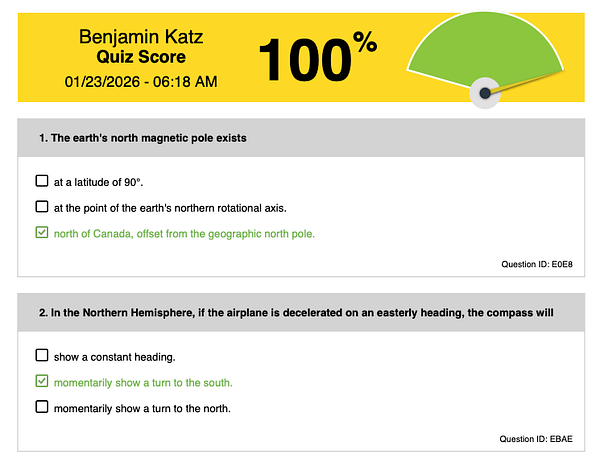
Task: Check the 'turn to the north' checkbox
Action: pos(41,407)
